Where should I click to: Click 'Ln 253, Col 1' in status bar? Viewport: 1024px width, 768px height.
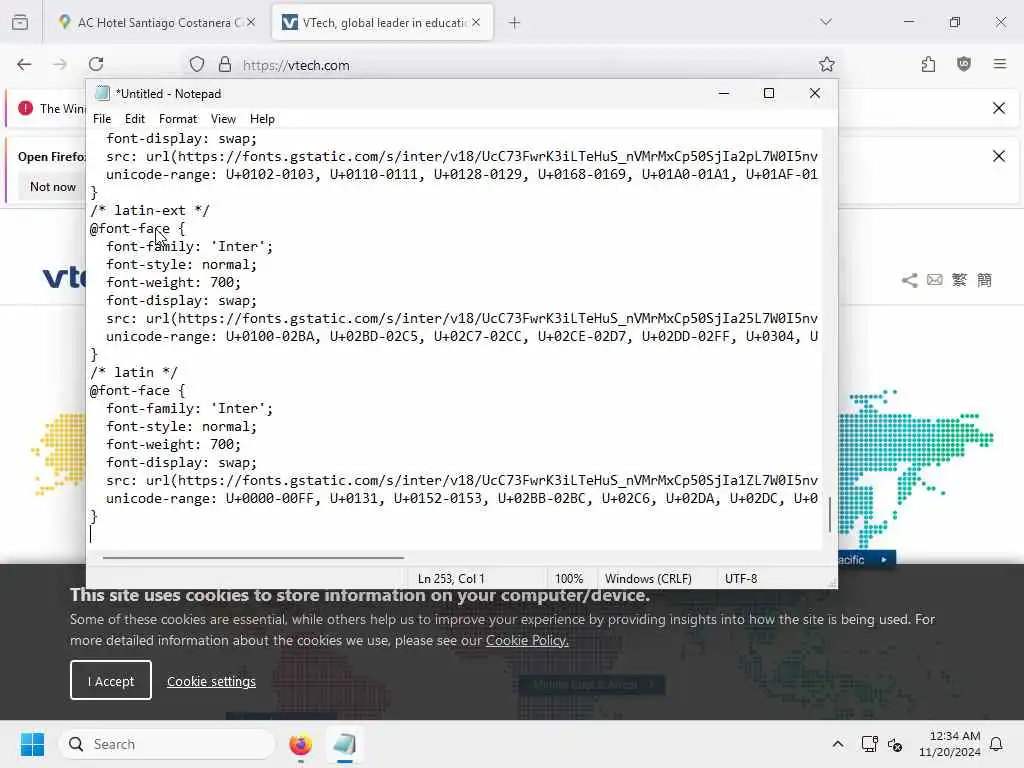coord(451,579)
